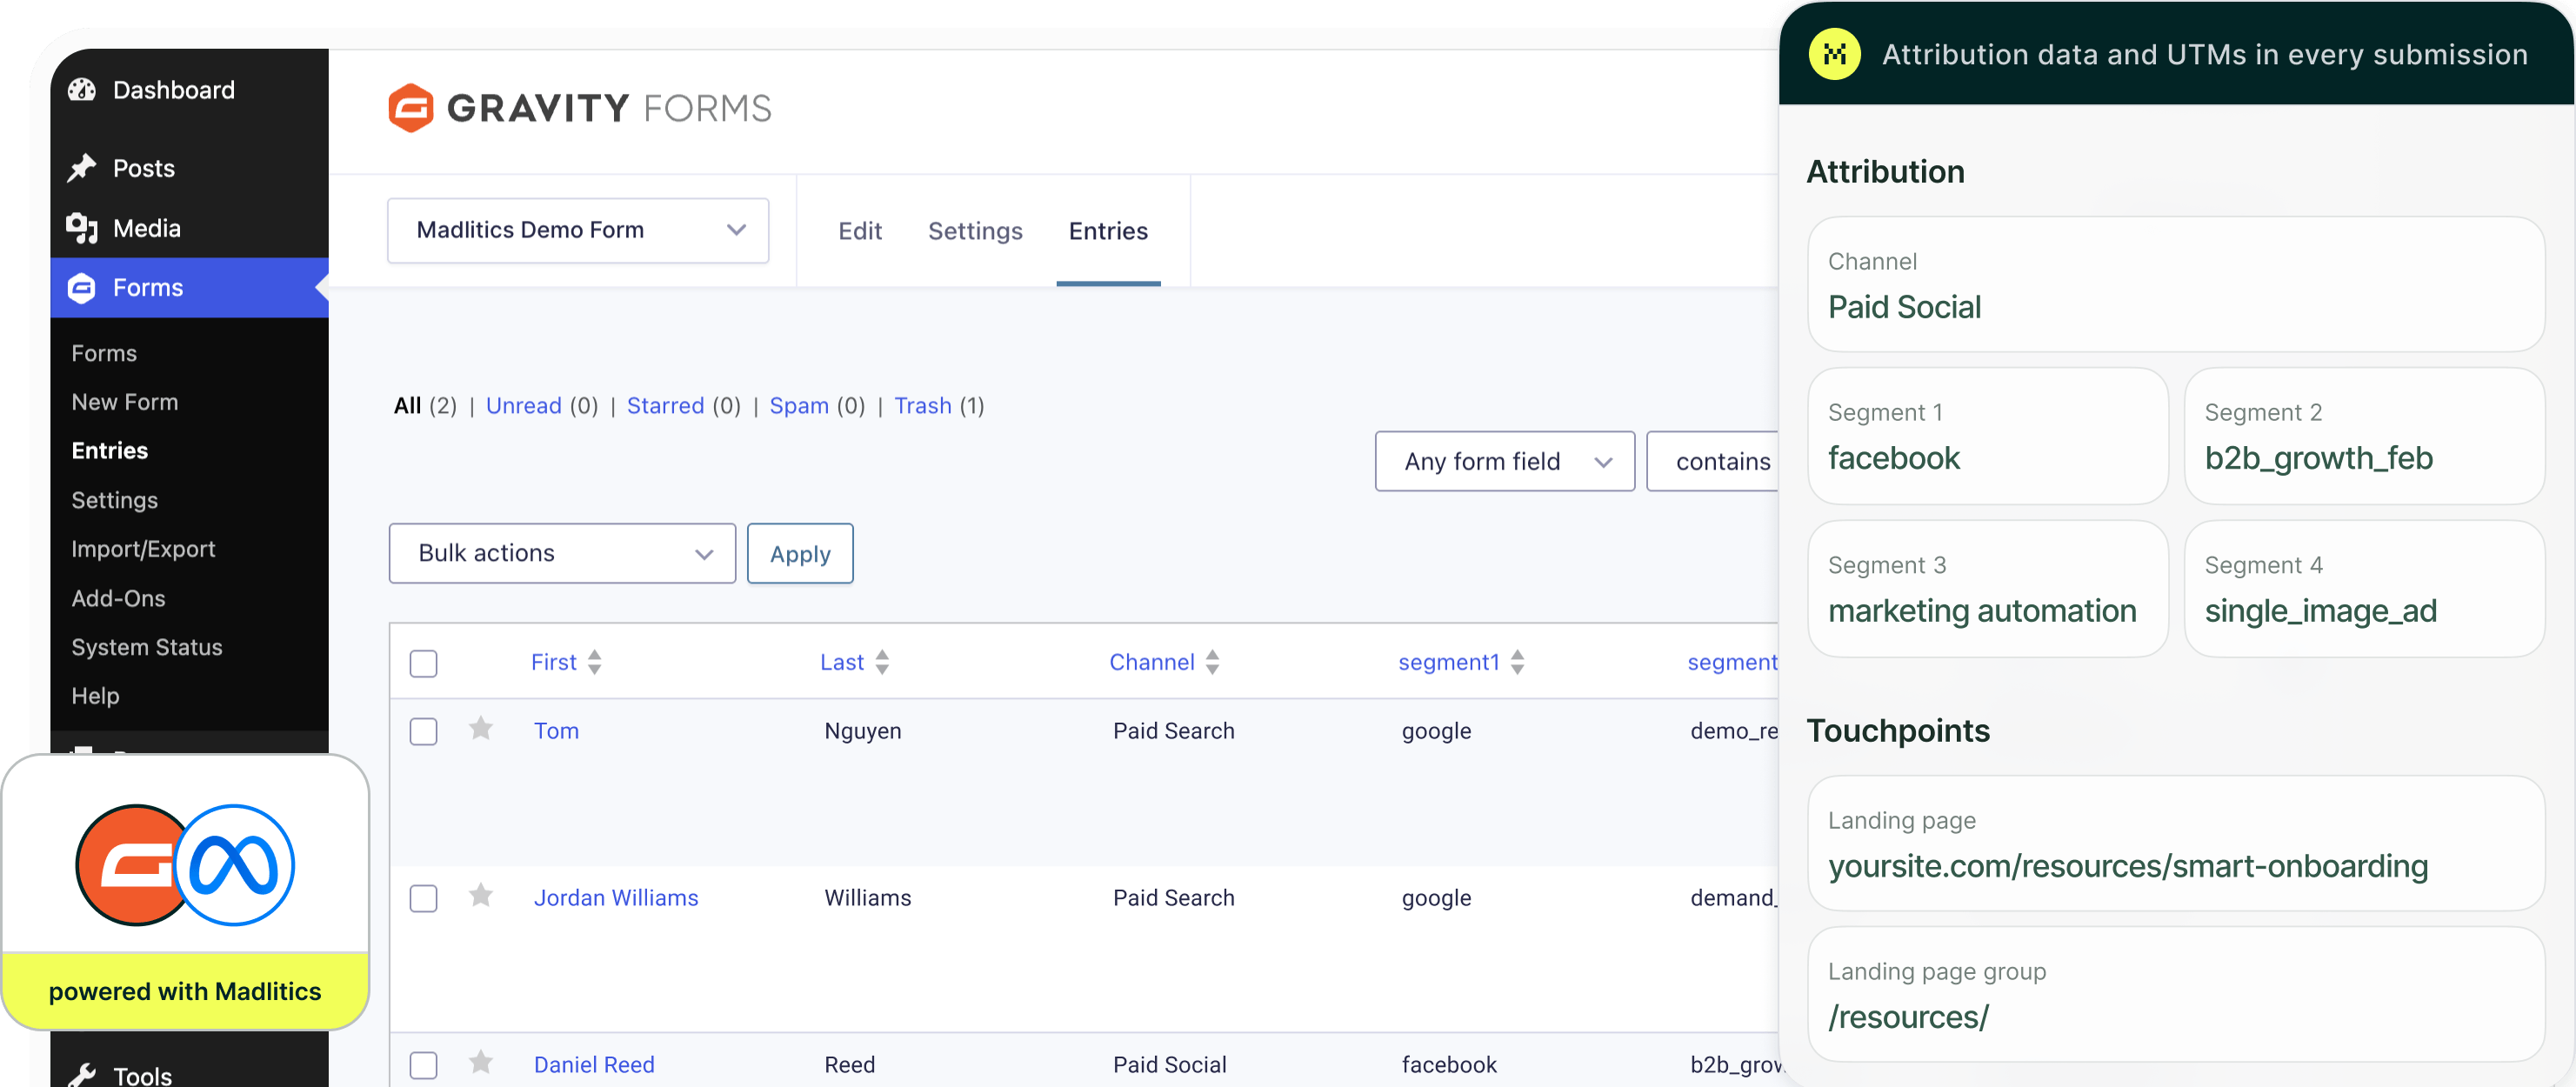Check the Tom entry checkbox

pos(424,732)
